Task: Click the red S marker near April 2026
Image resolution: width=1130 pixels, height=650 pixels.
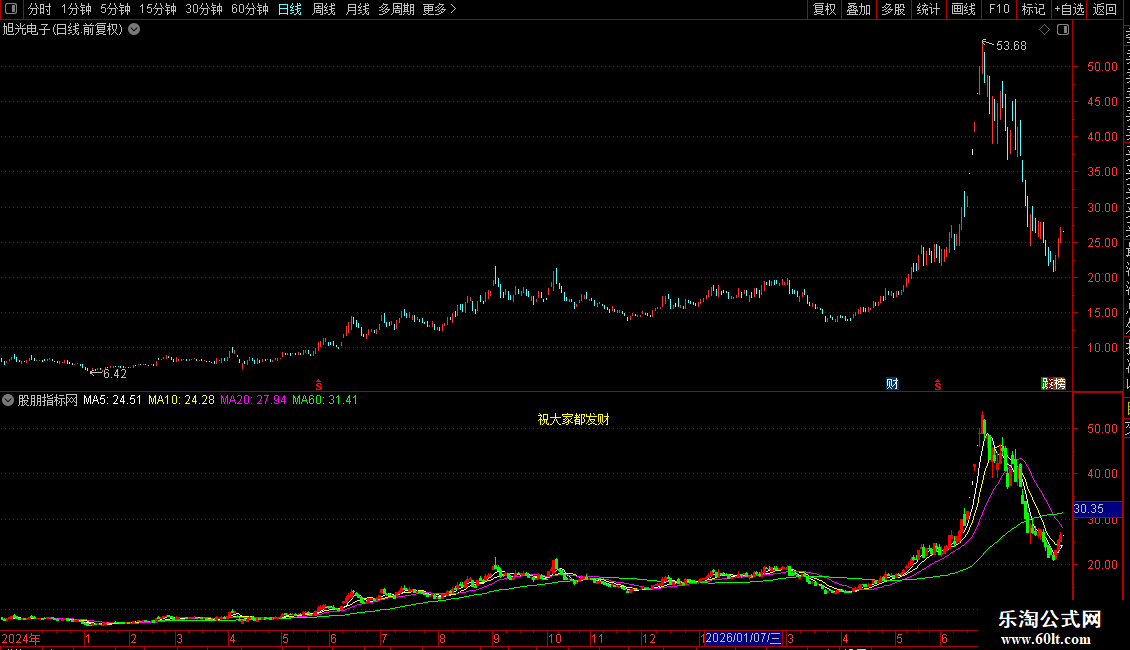Action: (x=938, y=385)
